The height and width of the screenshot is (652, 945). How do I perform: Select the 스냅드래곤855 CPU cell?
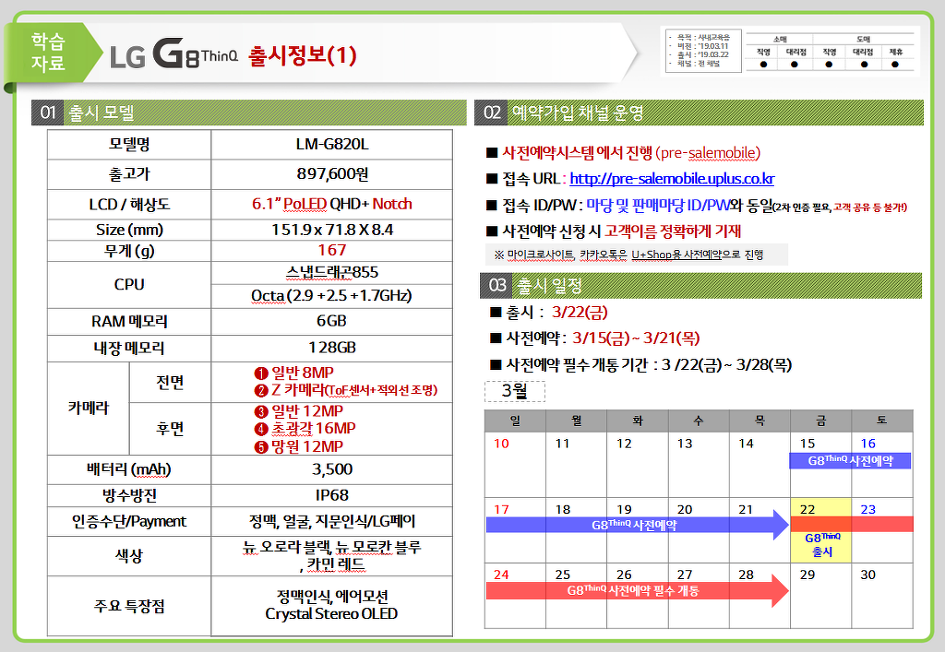[x=331, y=272]
